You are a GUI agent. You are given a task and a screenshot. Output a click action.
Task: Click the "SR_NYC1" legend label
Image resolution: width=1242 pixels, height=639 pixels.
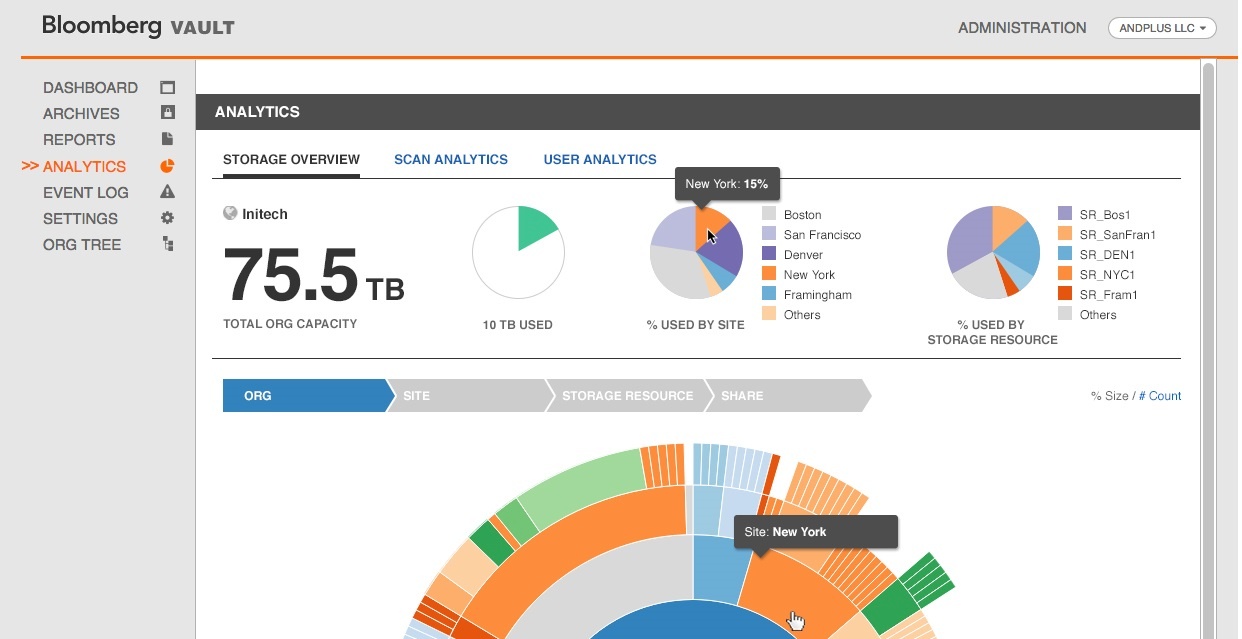[x=1107, y=275]
